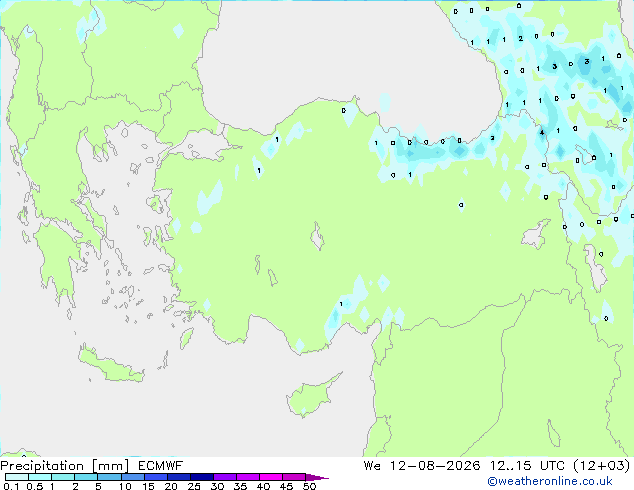Select the 2–5 mm precipitation color swatch

(86, 477)
